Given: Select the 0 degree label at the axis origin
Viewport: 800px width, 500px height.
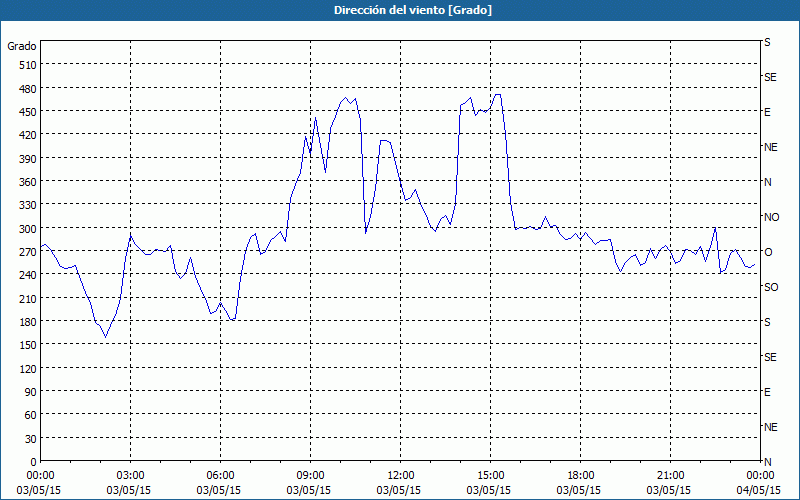Looking at the screenshot, I should click(x=34, y=462).
